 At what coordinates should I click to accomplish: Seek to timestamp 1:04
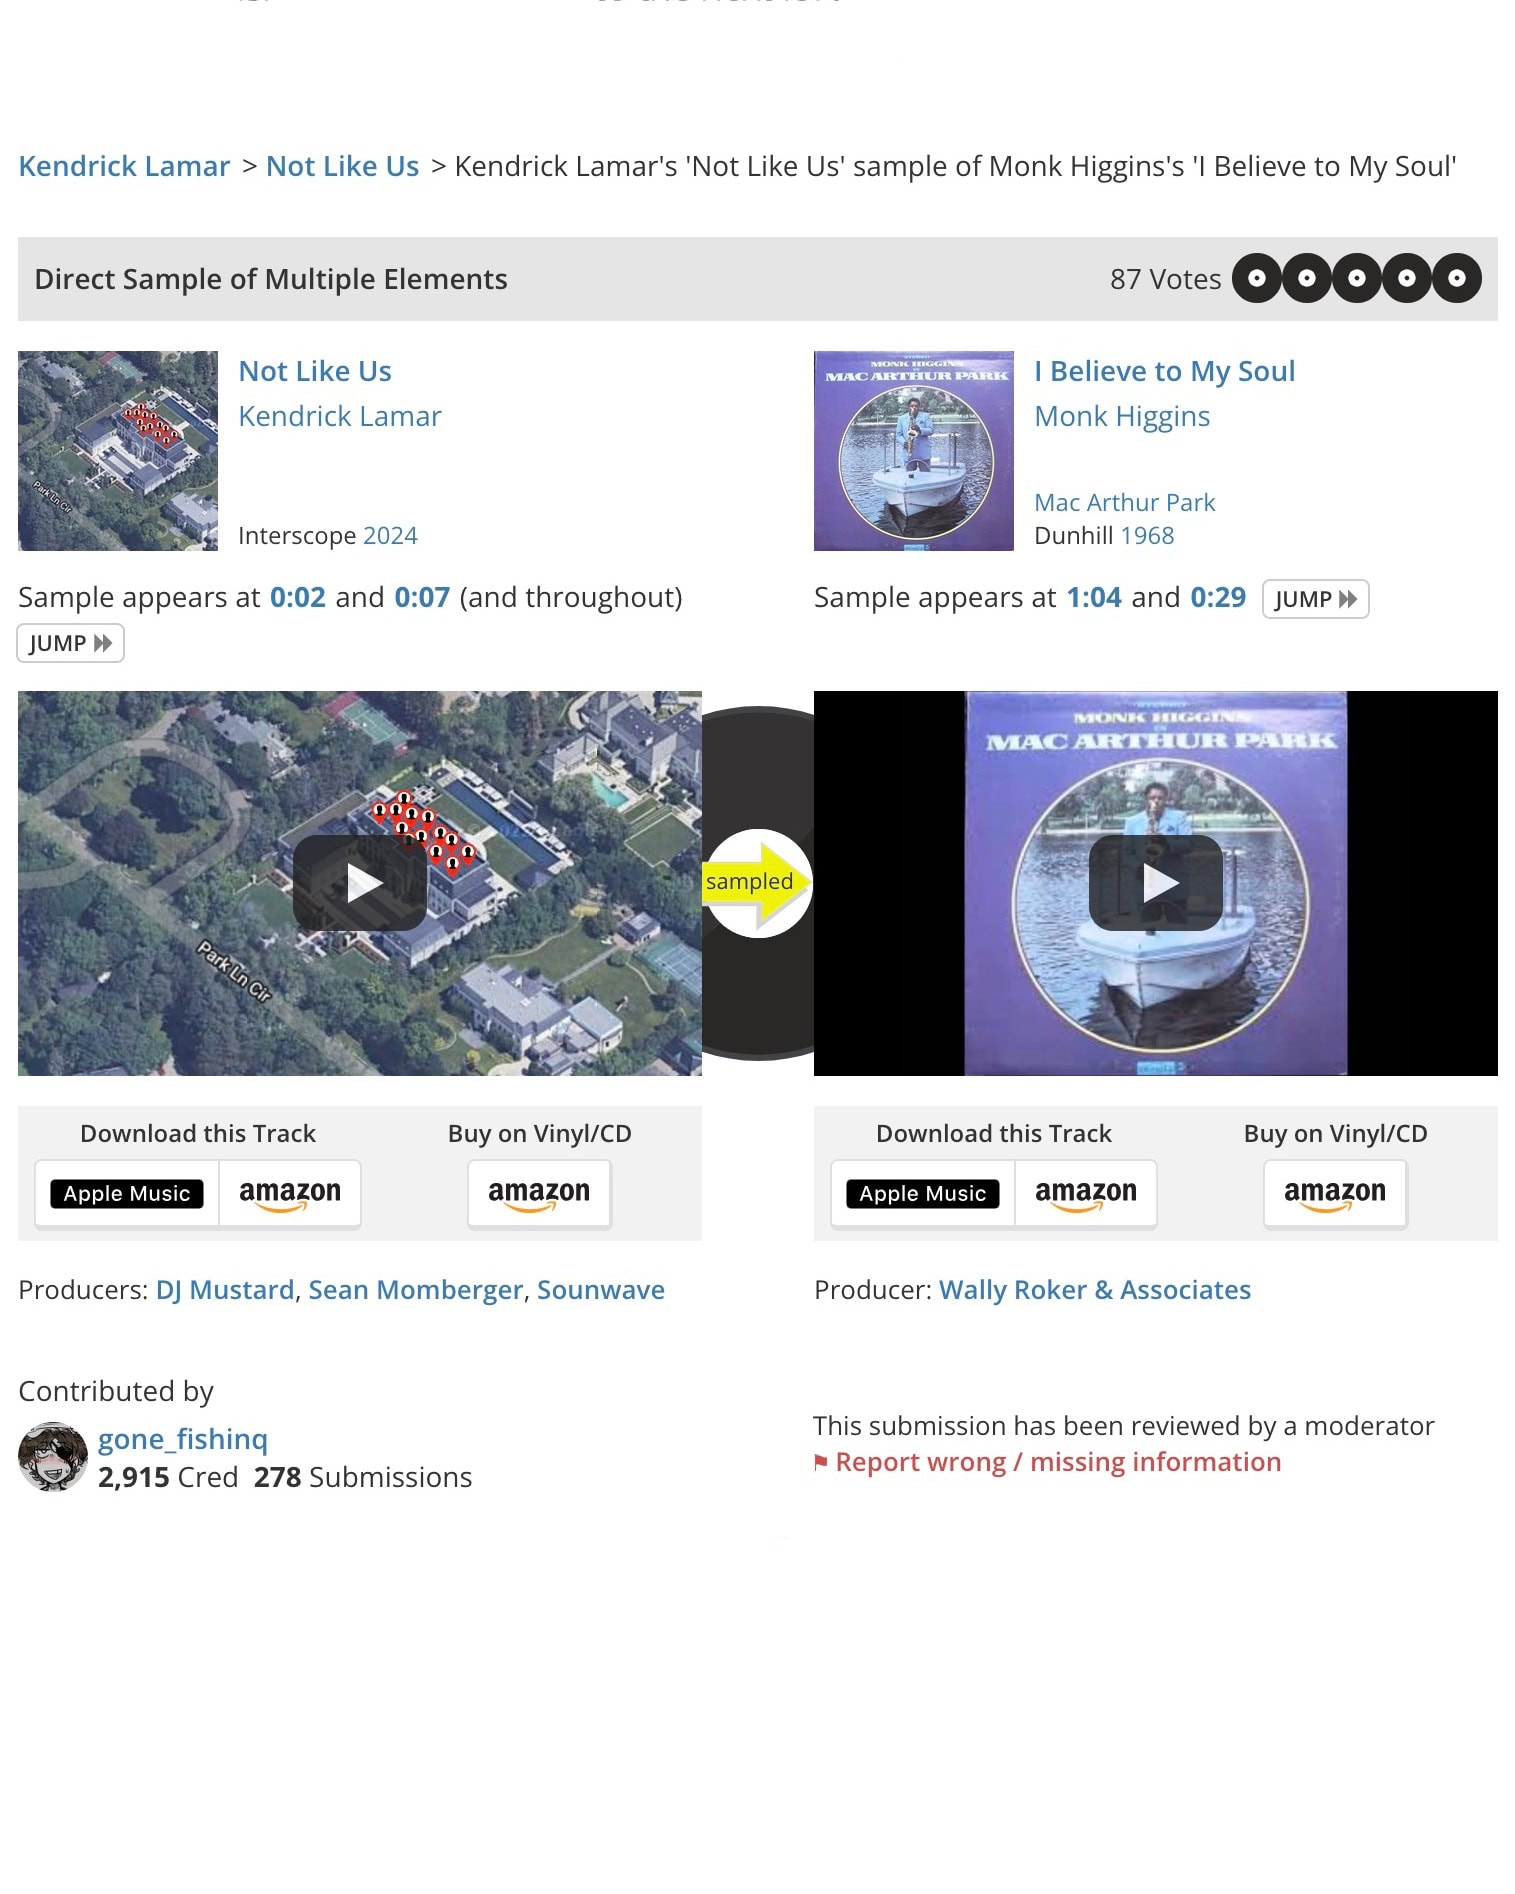pyautogui.click(x=1094, y=597)
